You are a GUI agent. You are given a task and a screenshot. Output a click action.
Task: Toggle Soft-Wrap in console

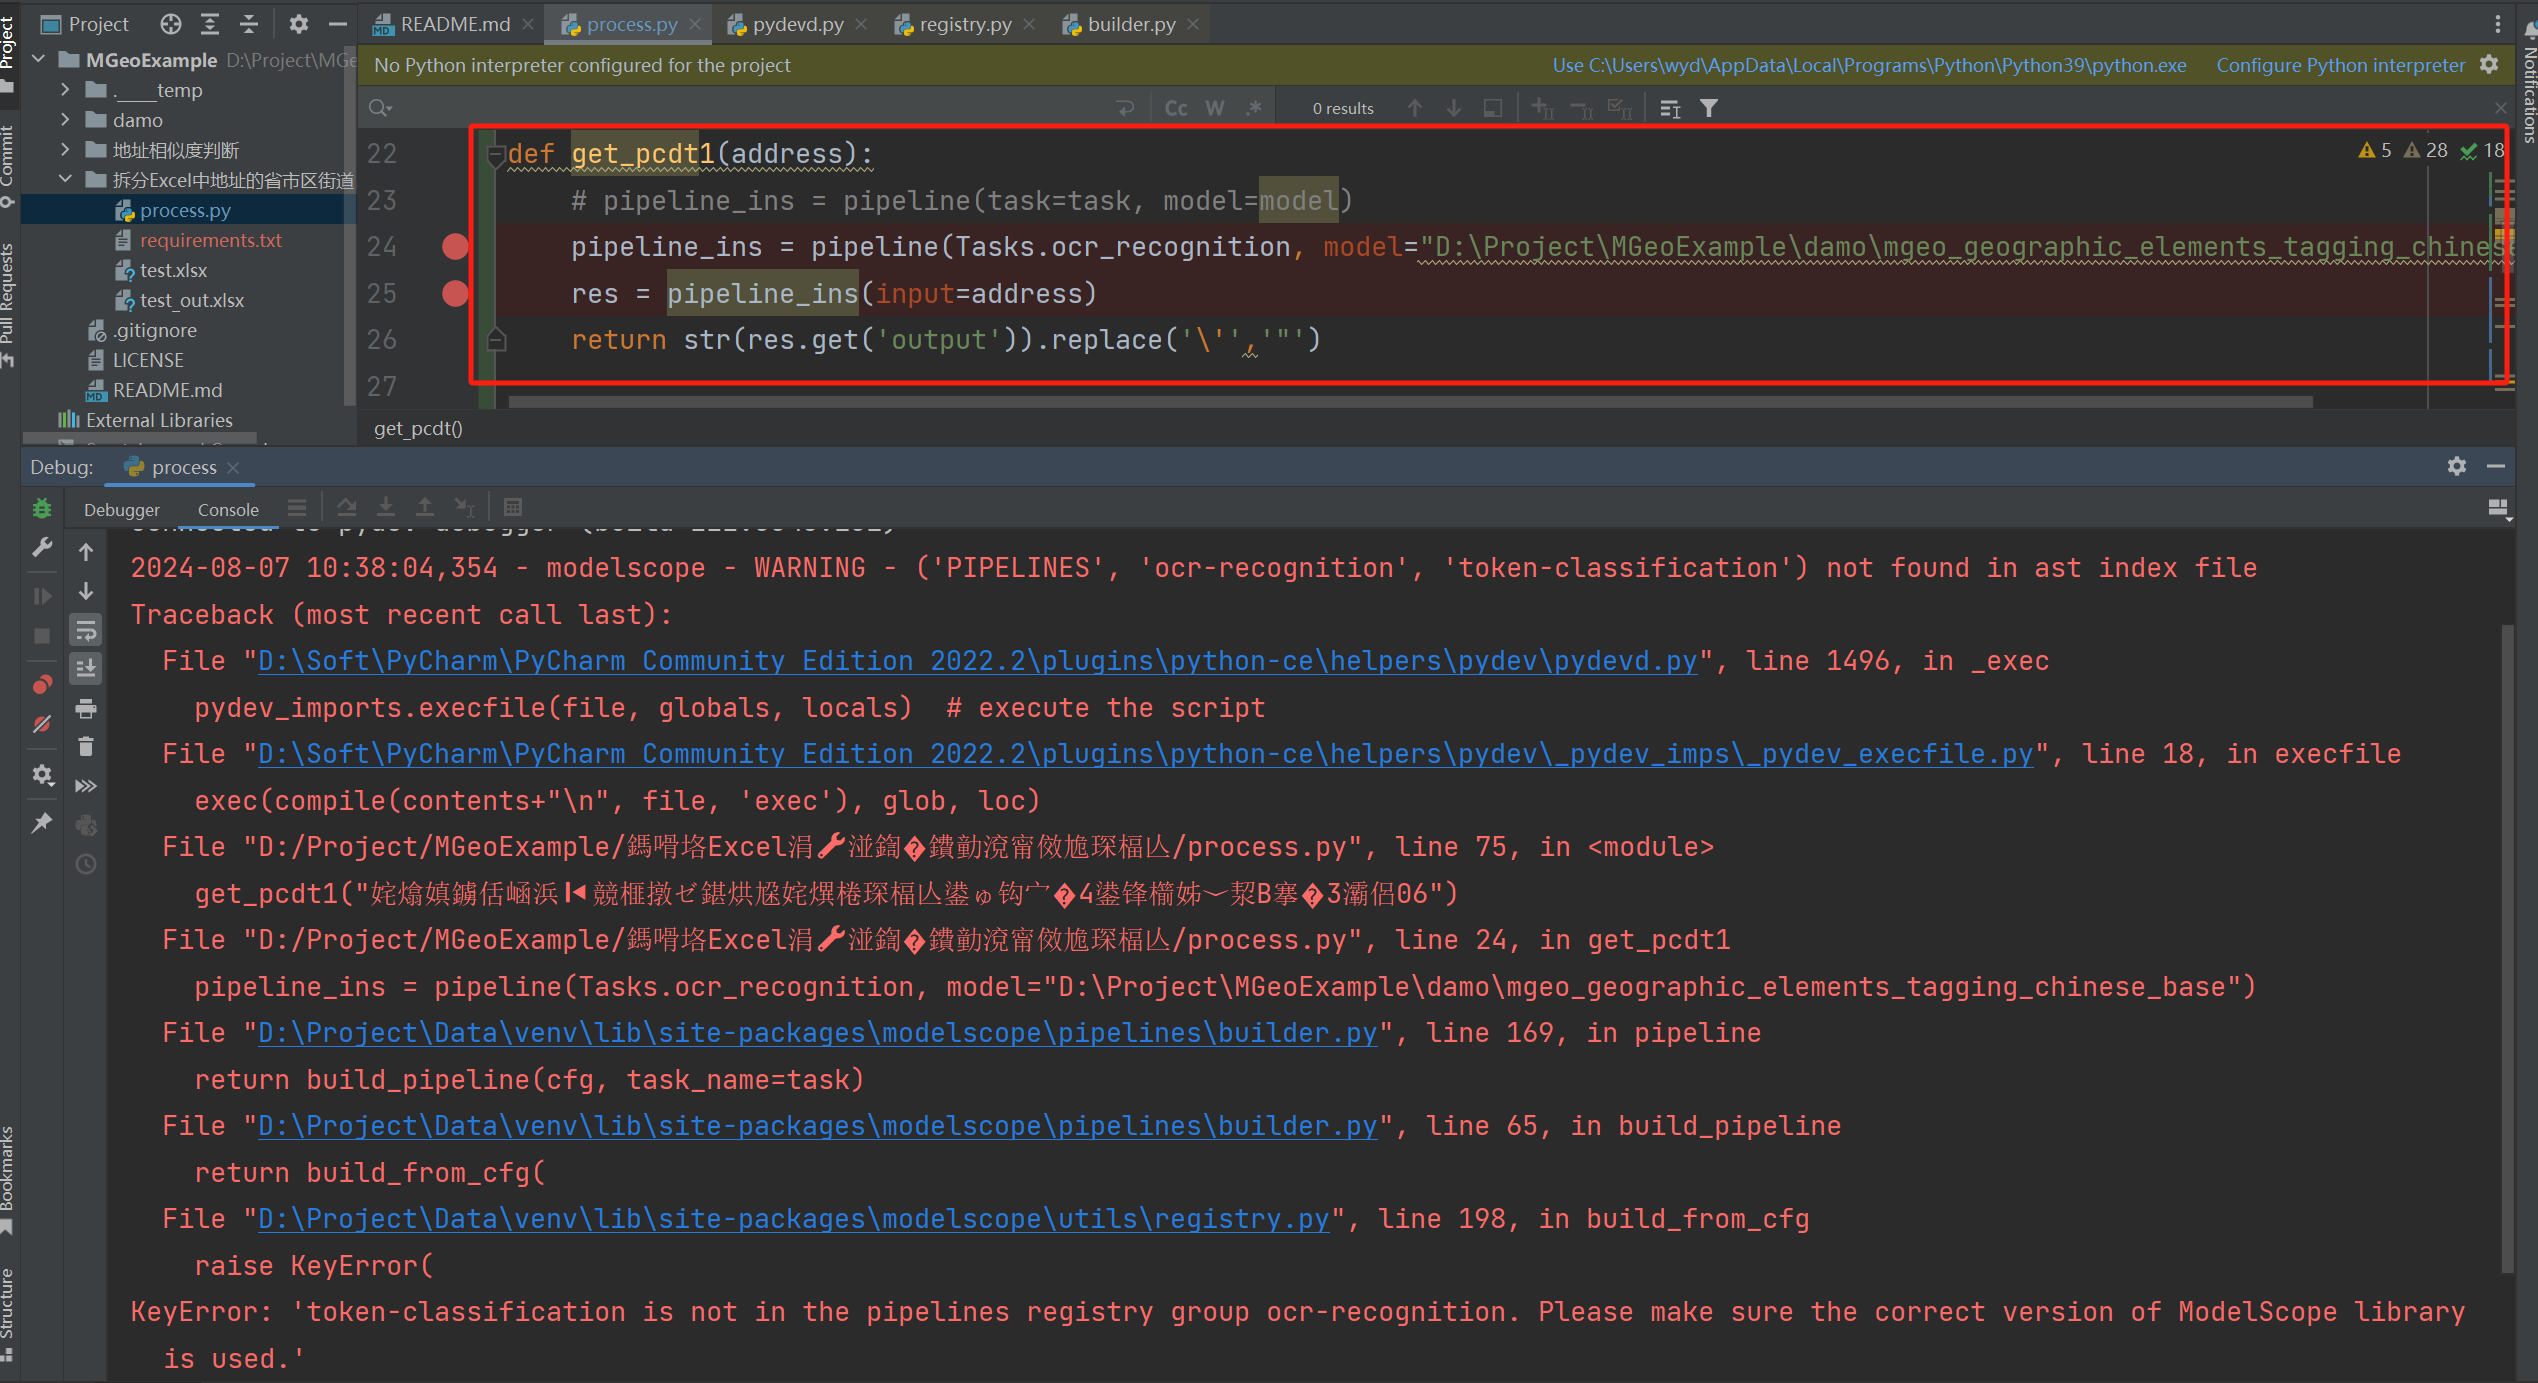(x=86, y=630)
